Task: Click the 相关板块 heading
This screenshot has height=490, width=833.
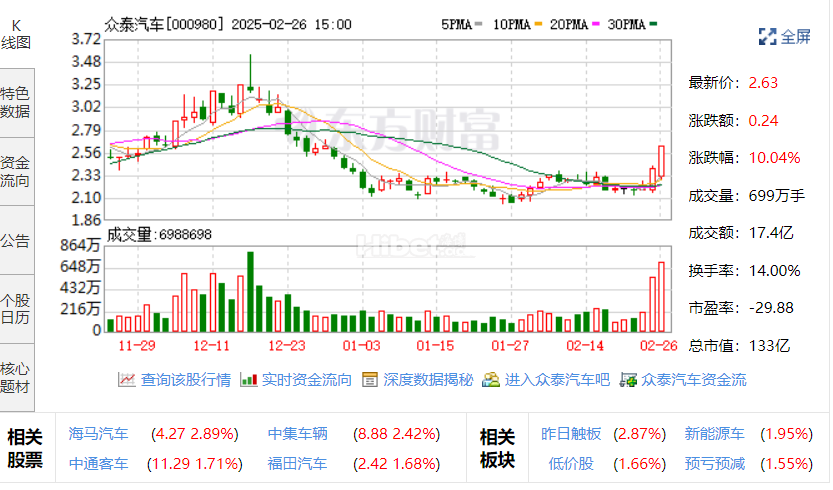Action: click(x=497, y=449)
